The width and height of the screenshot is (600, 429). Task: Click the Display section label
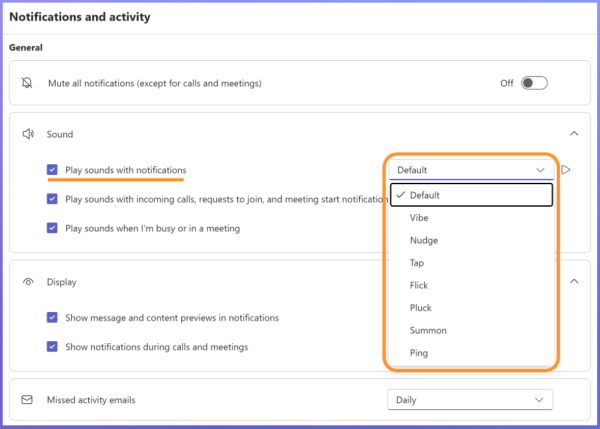click(x=62, y=282)
